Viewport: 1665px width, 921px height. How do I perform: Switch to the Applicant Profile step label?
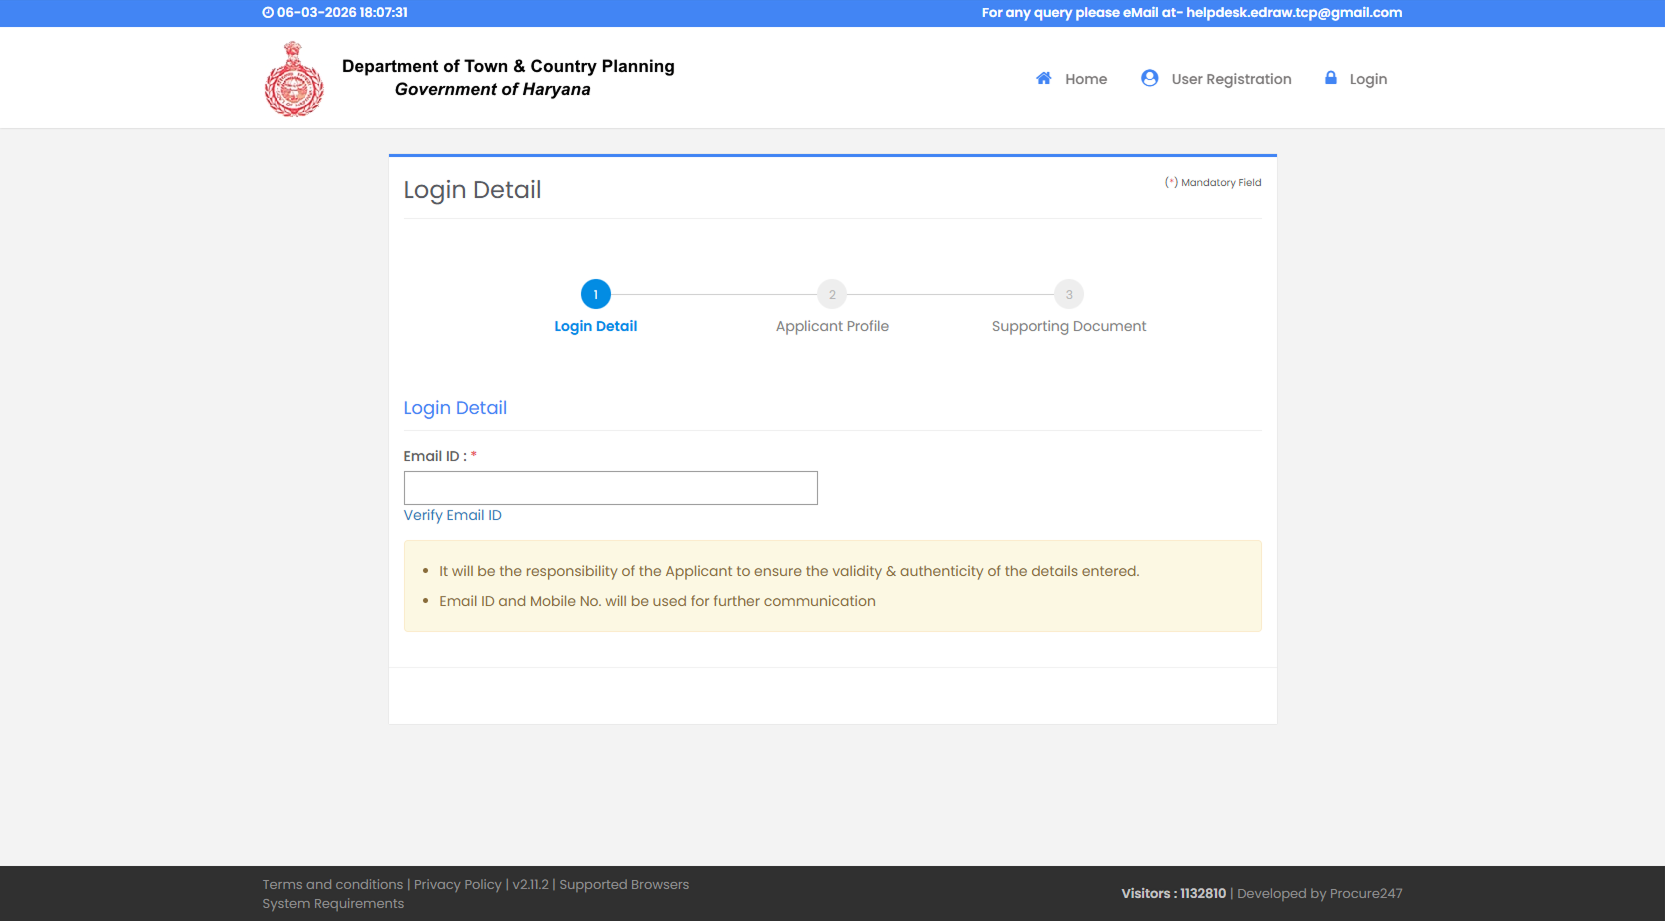[832, 326]
